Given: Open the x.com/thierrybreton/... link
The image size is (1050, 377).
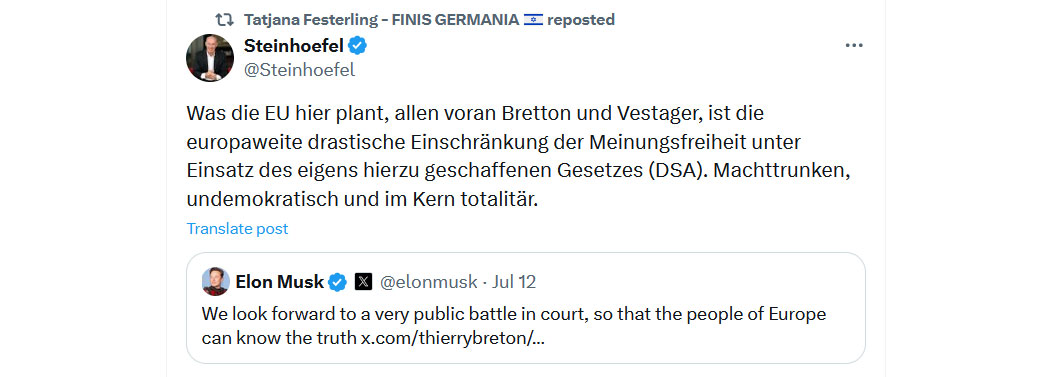Looking at the screenshot, I should 453,338.
